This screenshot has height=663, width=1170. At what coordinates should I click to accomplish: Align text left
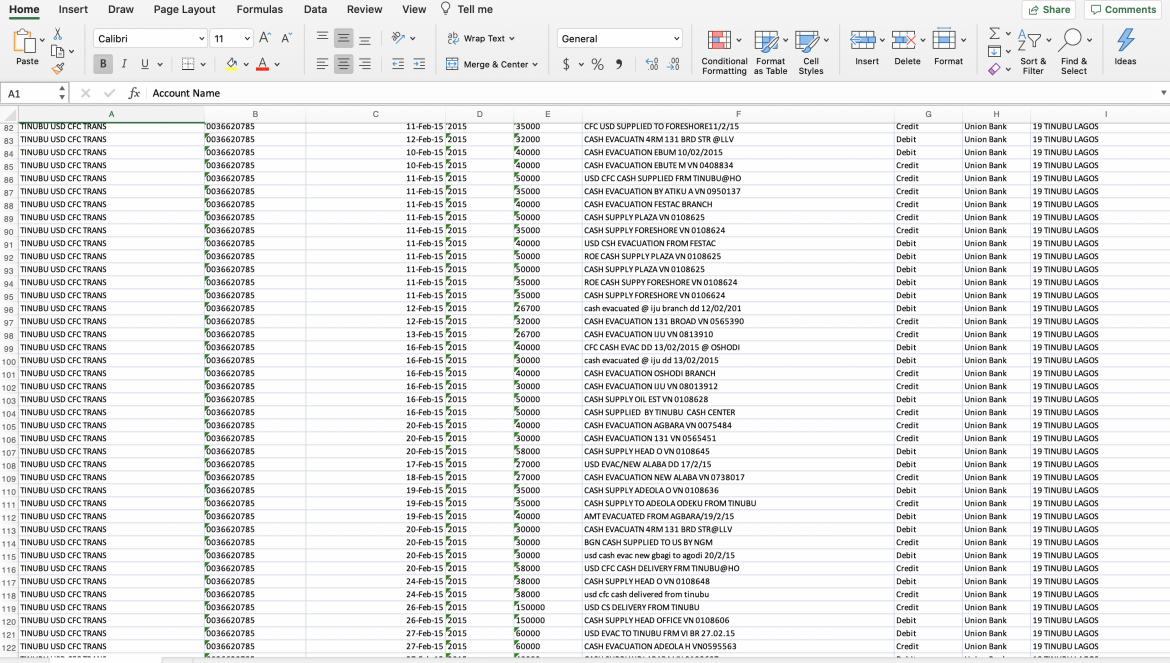click(322, 64)
